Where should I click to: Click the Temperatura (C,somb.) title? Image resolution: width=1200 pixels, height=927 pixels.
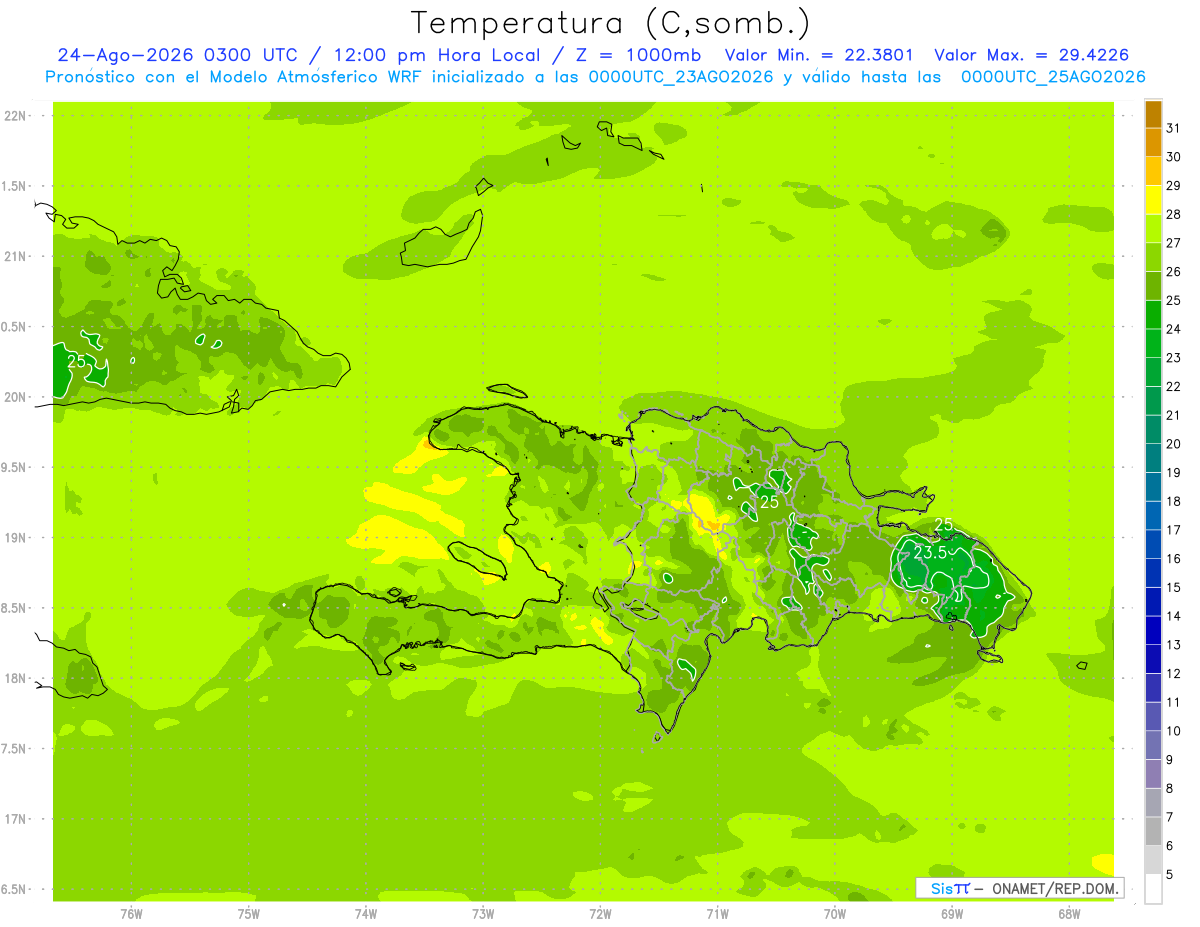611,23
